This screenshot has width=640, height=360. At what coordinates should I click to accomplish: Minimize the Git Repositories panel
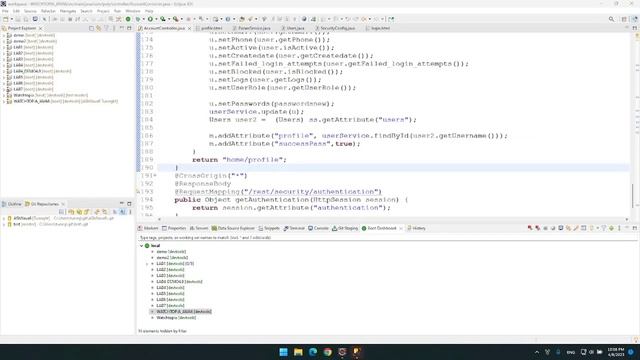pos(122,204)
